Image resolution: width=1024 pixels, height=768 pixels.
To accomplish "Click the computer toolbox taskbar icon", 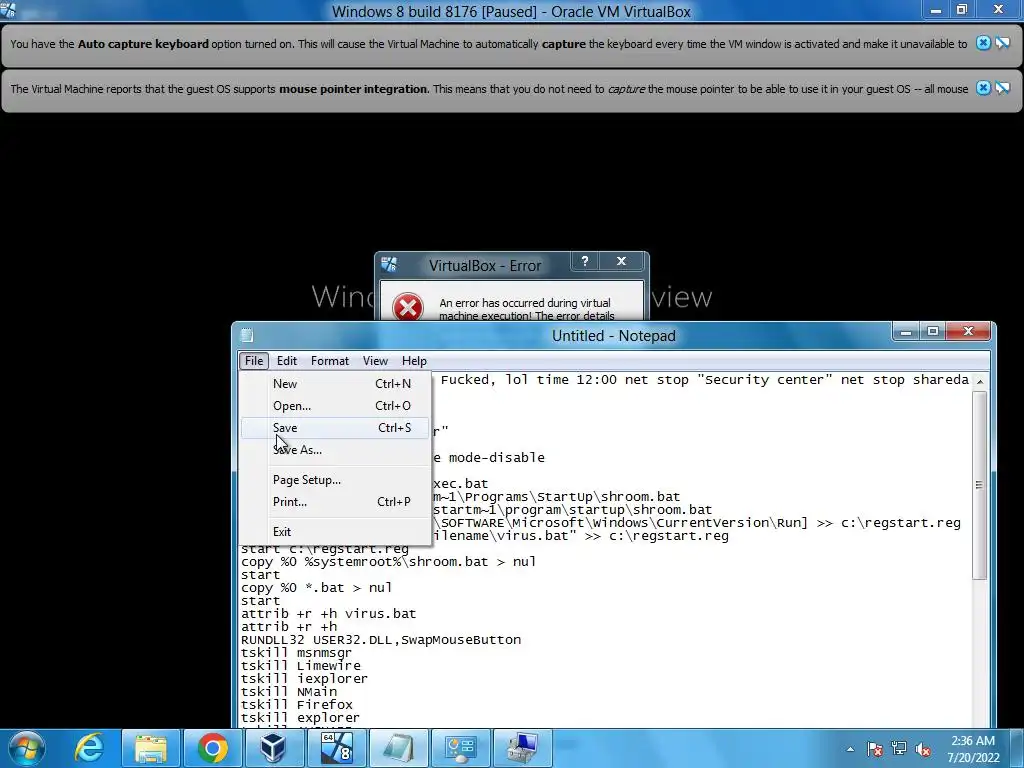I will click(x=522, y=748).
